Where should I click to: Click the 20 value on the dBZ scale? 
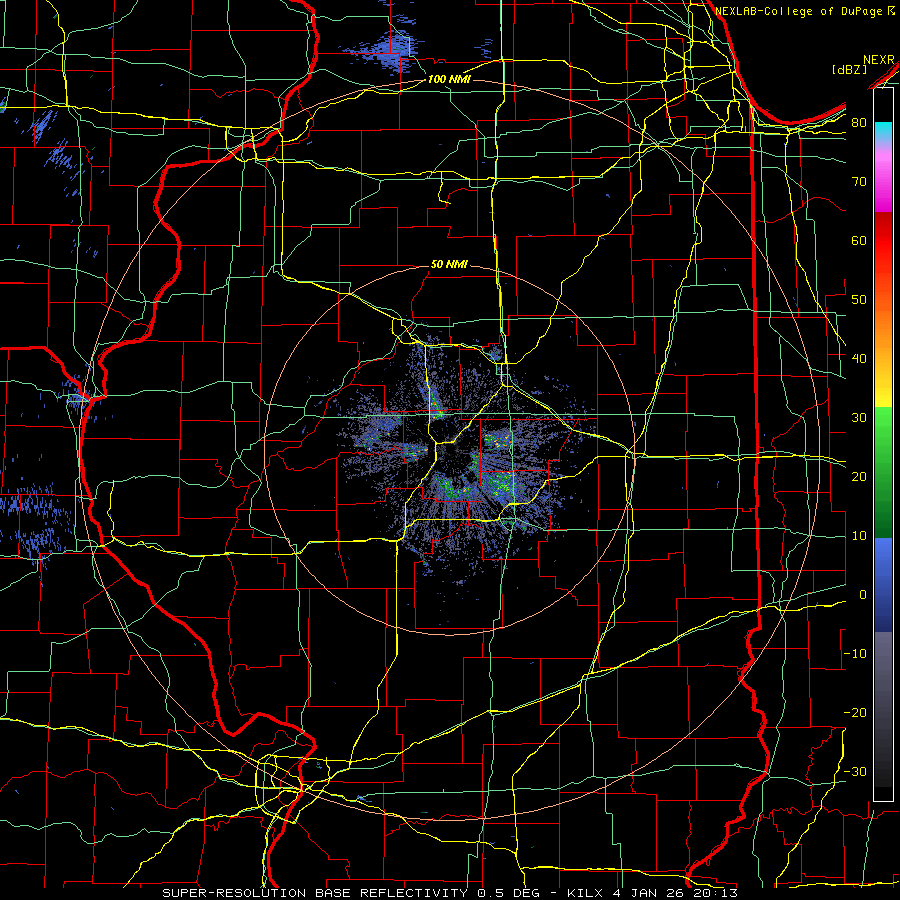click(859, 476)
